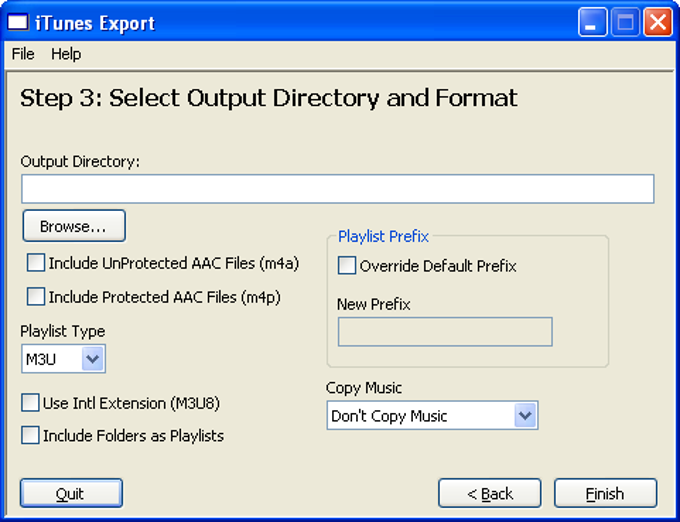Open the Help menu
The width and height of the screenshot is (680, 522).
66,54
